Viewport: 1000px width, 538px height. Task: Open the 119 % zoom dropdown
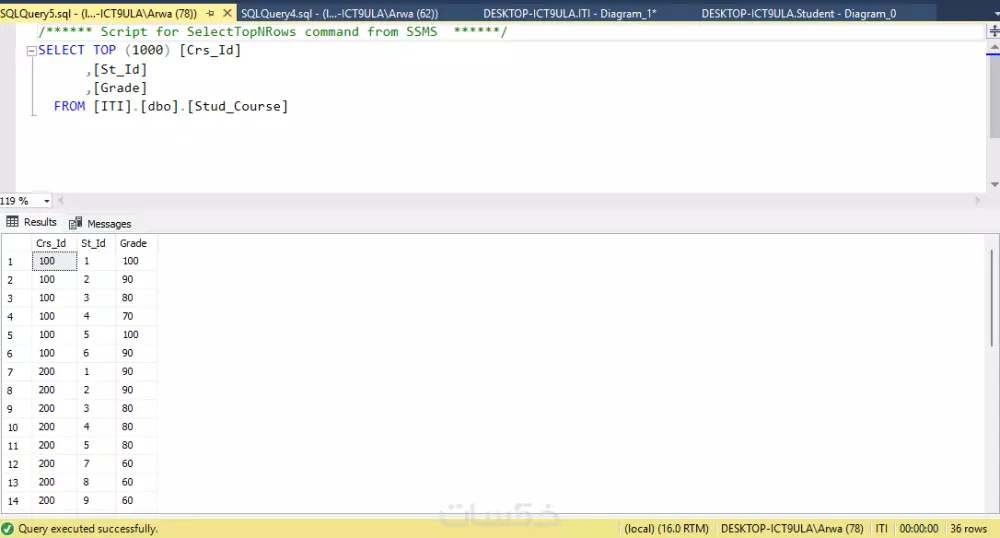tap(47, 201)
